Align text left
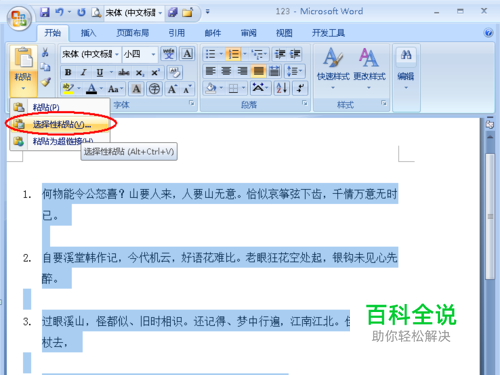500x375 pixels. (x=210, y=71)
